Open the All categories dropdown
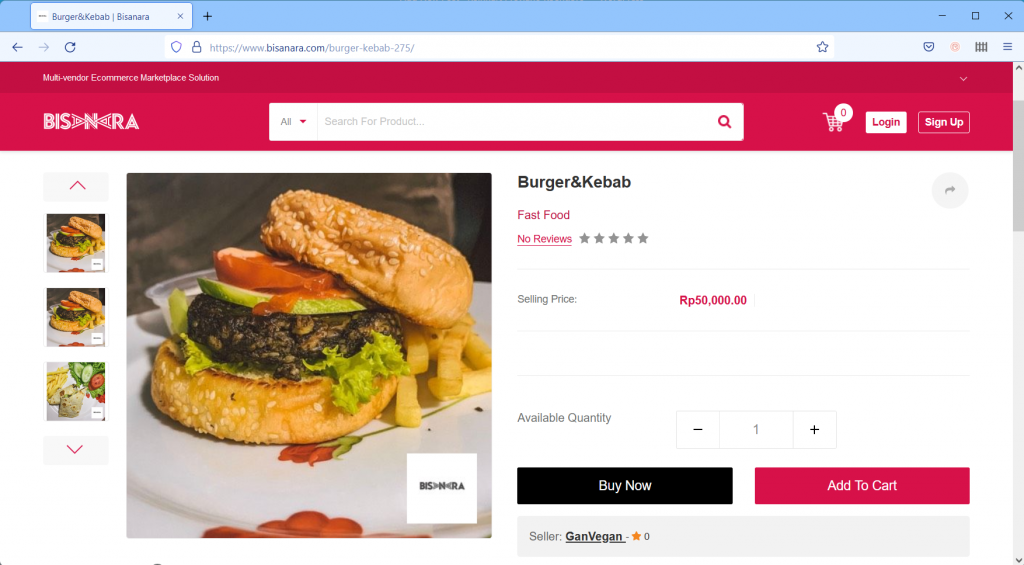Screen dimensions: 1024x565 (x=293, y=121)
